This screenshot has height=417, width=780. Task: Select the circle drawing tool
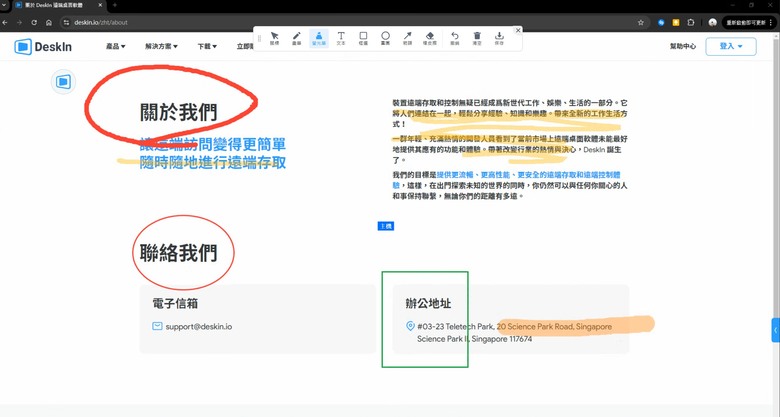pyautogui.click(x=385, y=38)
